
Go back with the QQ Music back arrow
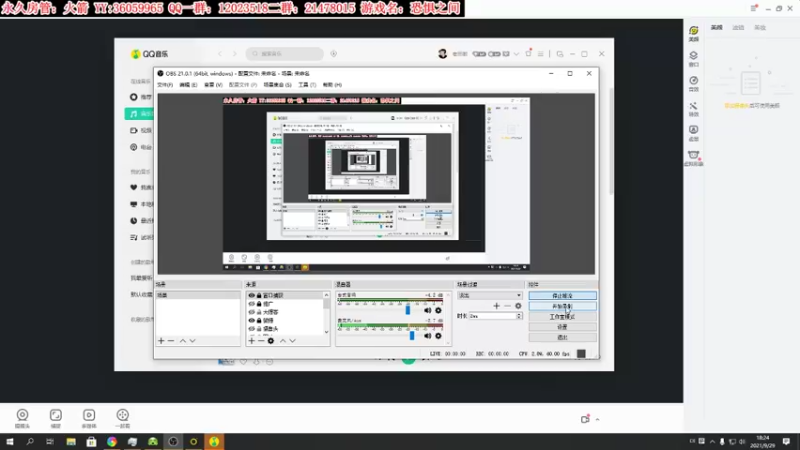pyautogui.click(x=220, y=54)
